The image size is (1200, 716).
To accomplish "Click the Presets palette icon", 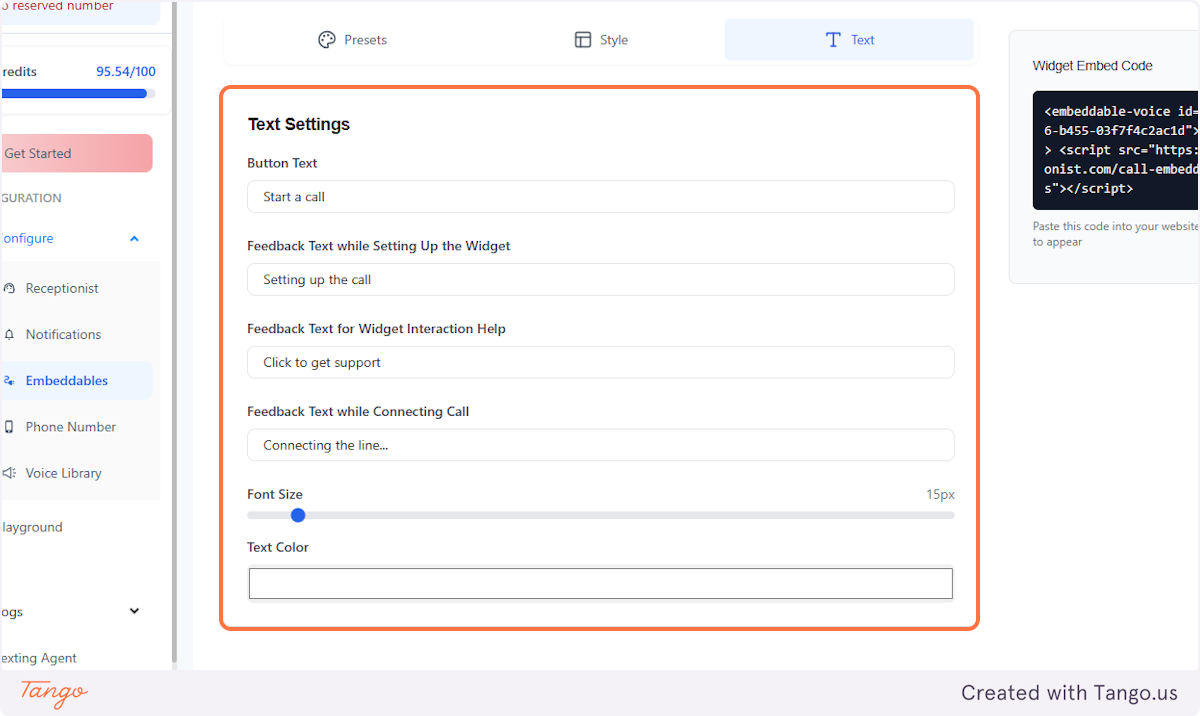I will click(x=325, y=39).
